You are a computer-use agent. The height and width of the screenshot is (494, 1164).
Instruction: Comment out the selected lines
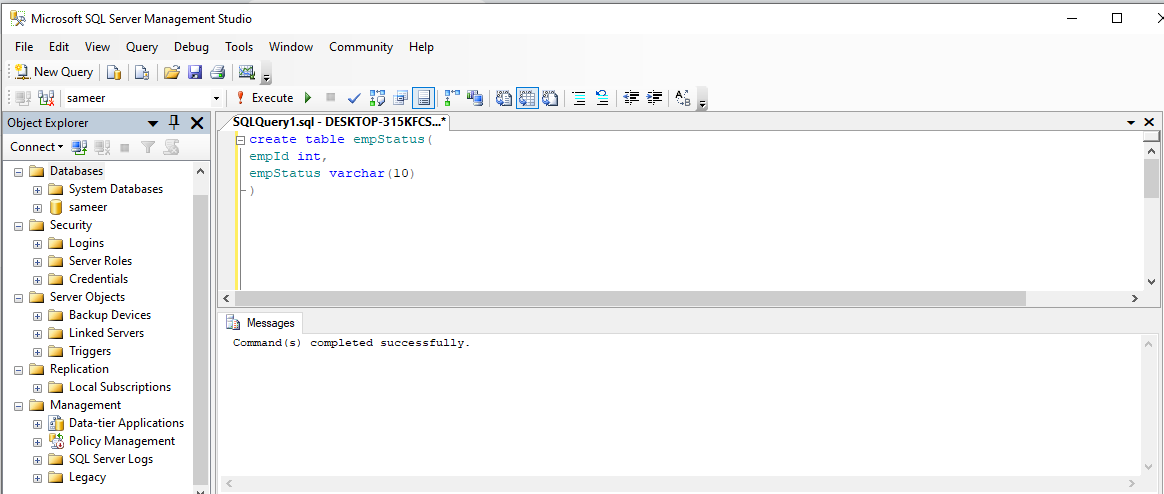tap(579, 97)
